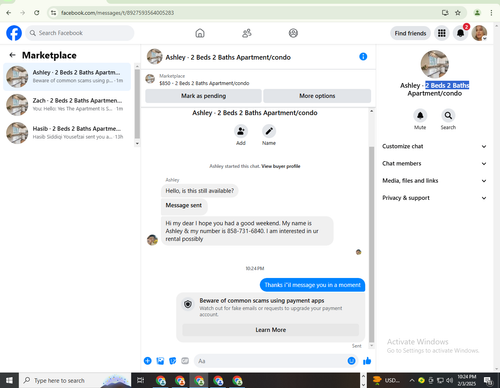Click Mark as pending button
This screenshot has height=388, width=500.
[x=203, y=96]
